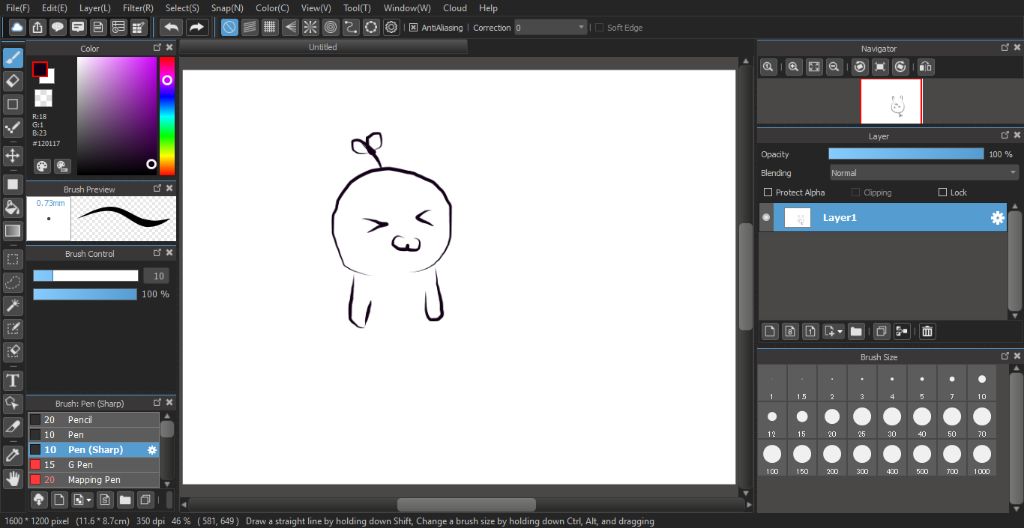Enable the Protect Alpha checkbox
Image resolution: width=1024 pixels, height=528 pixels.
point(768,193)
